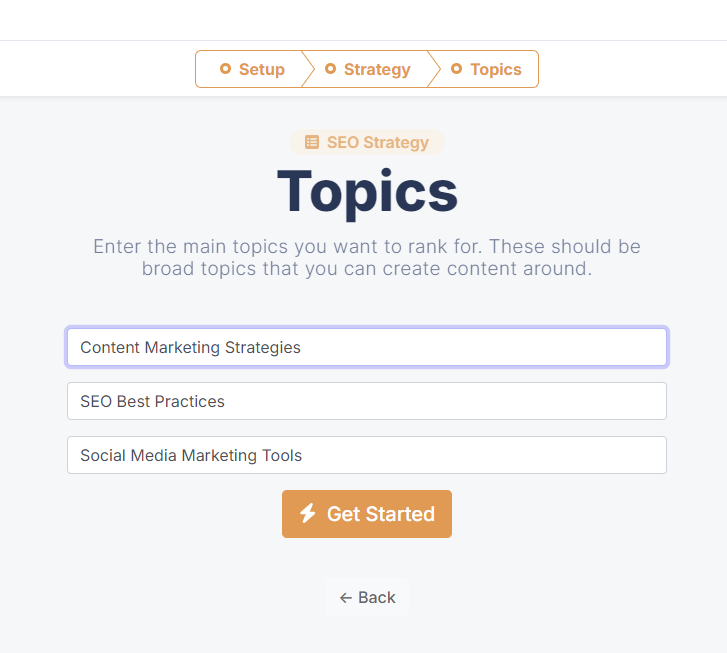Open the Strategy step label
Image resolution: width=727 pixels, height=653 pixels.
point(377,69)
